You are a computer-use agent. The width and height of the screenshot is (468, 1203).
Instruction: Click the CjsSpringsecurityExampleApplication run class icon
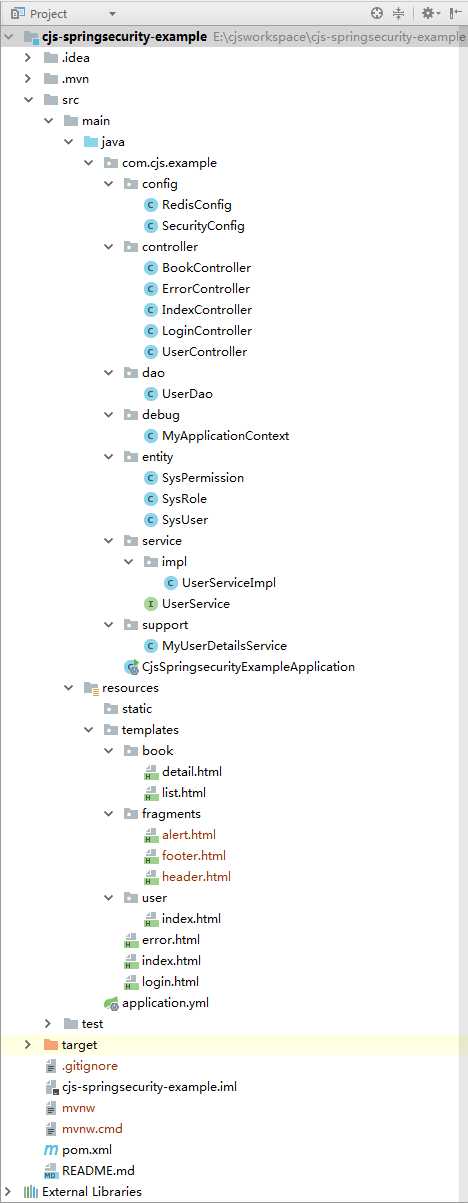point(131,667)
